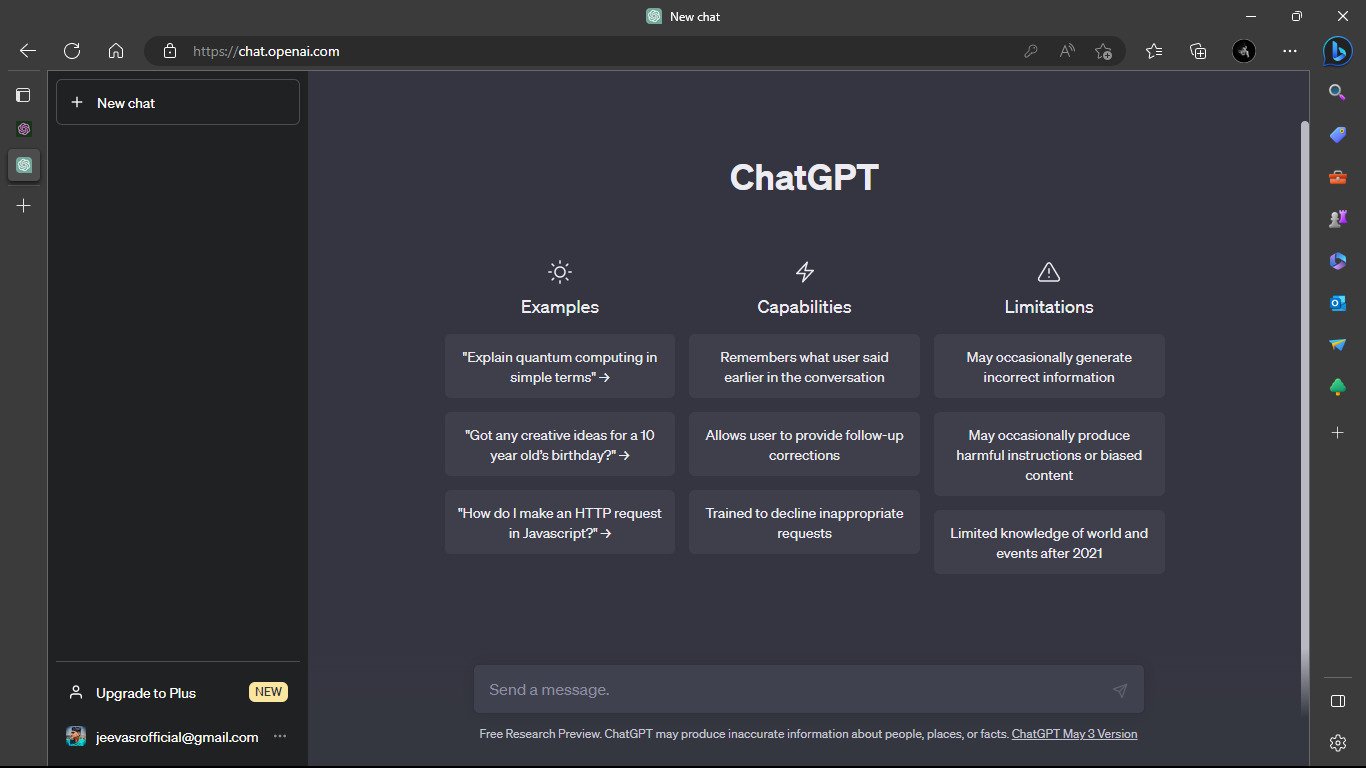
Task: Click the NEW badge beside Upgrade to Plus
Action: click(268, 692)
